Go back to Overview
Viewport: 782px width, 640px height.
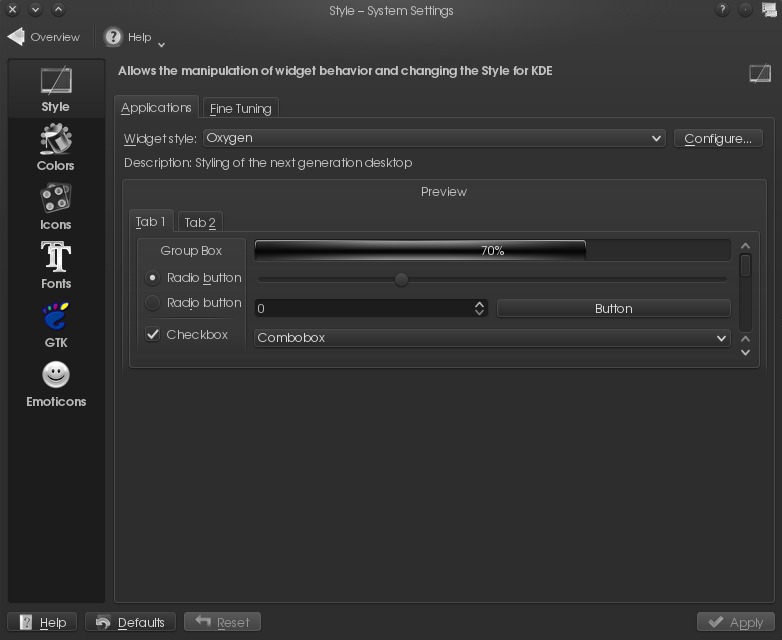pyautogui.click(x=43, y=37)
